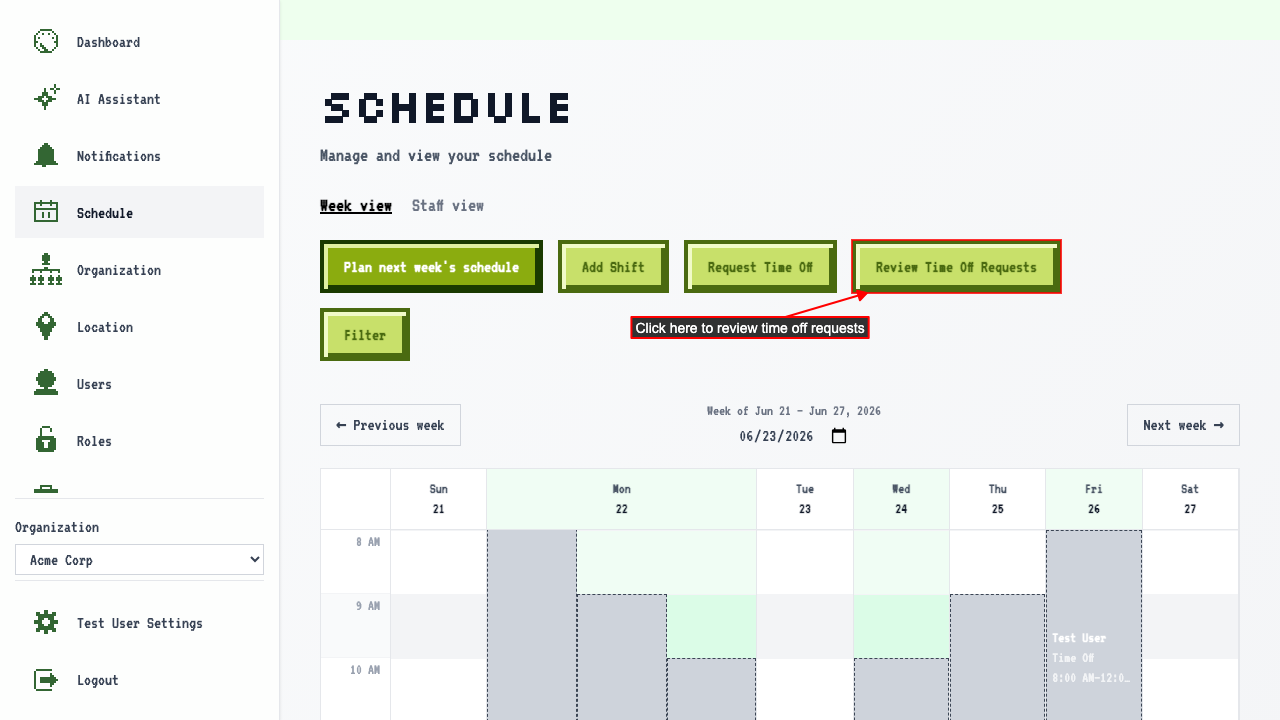
Task: Open Review Time Off Requests
Action: click(x=956, y=267)
